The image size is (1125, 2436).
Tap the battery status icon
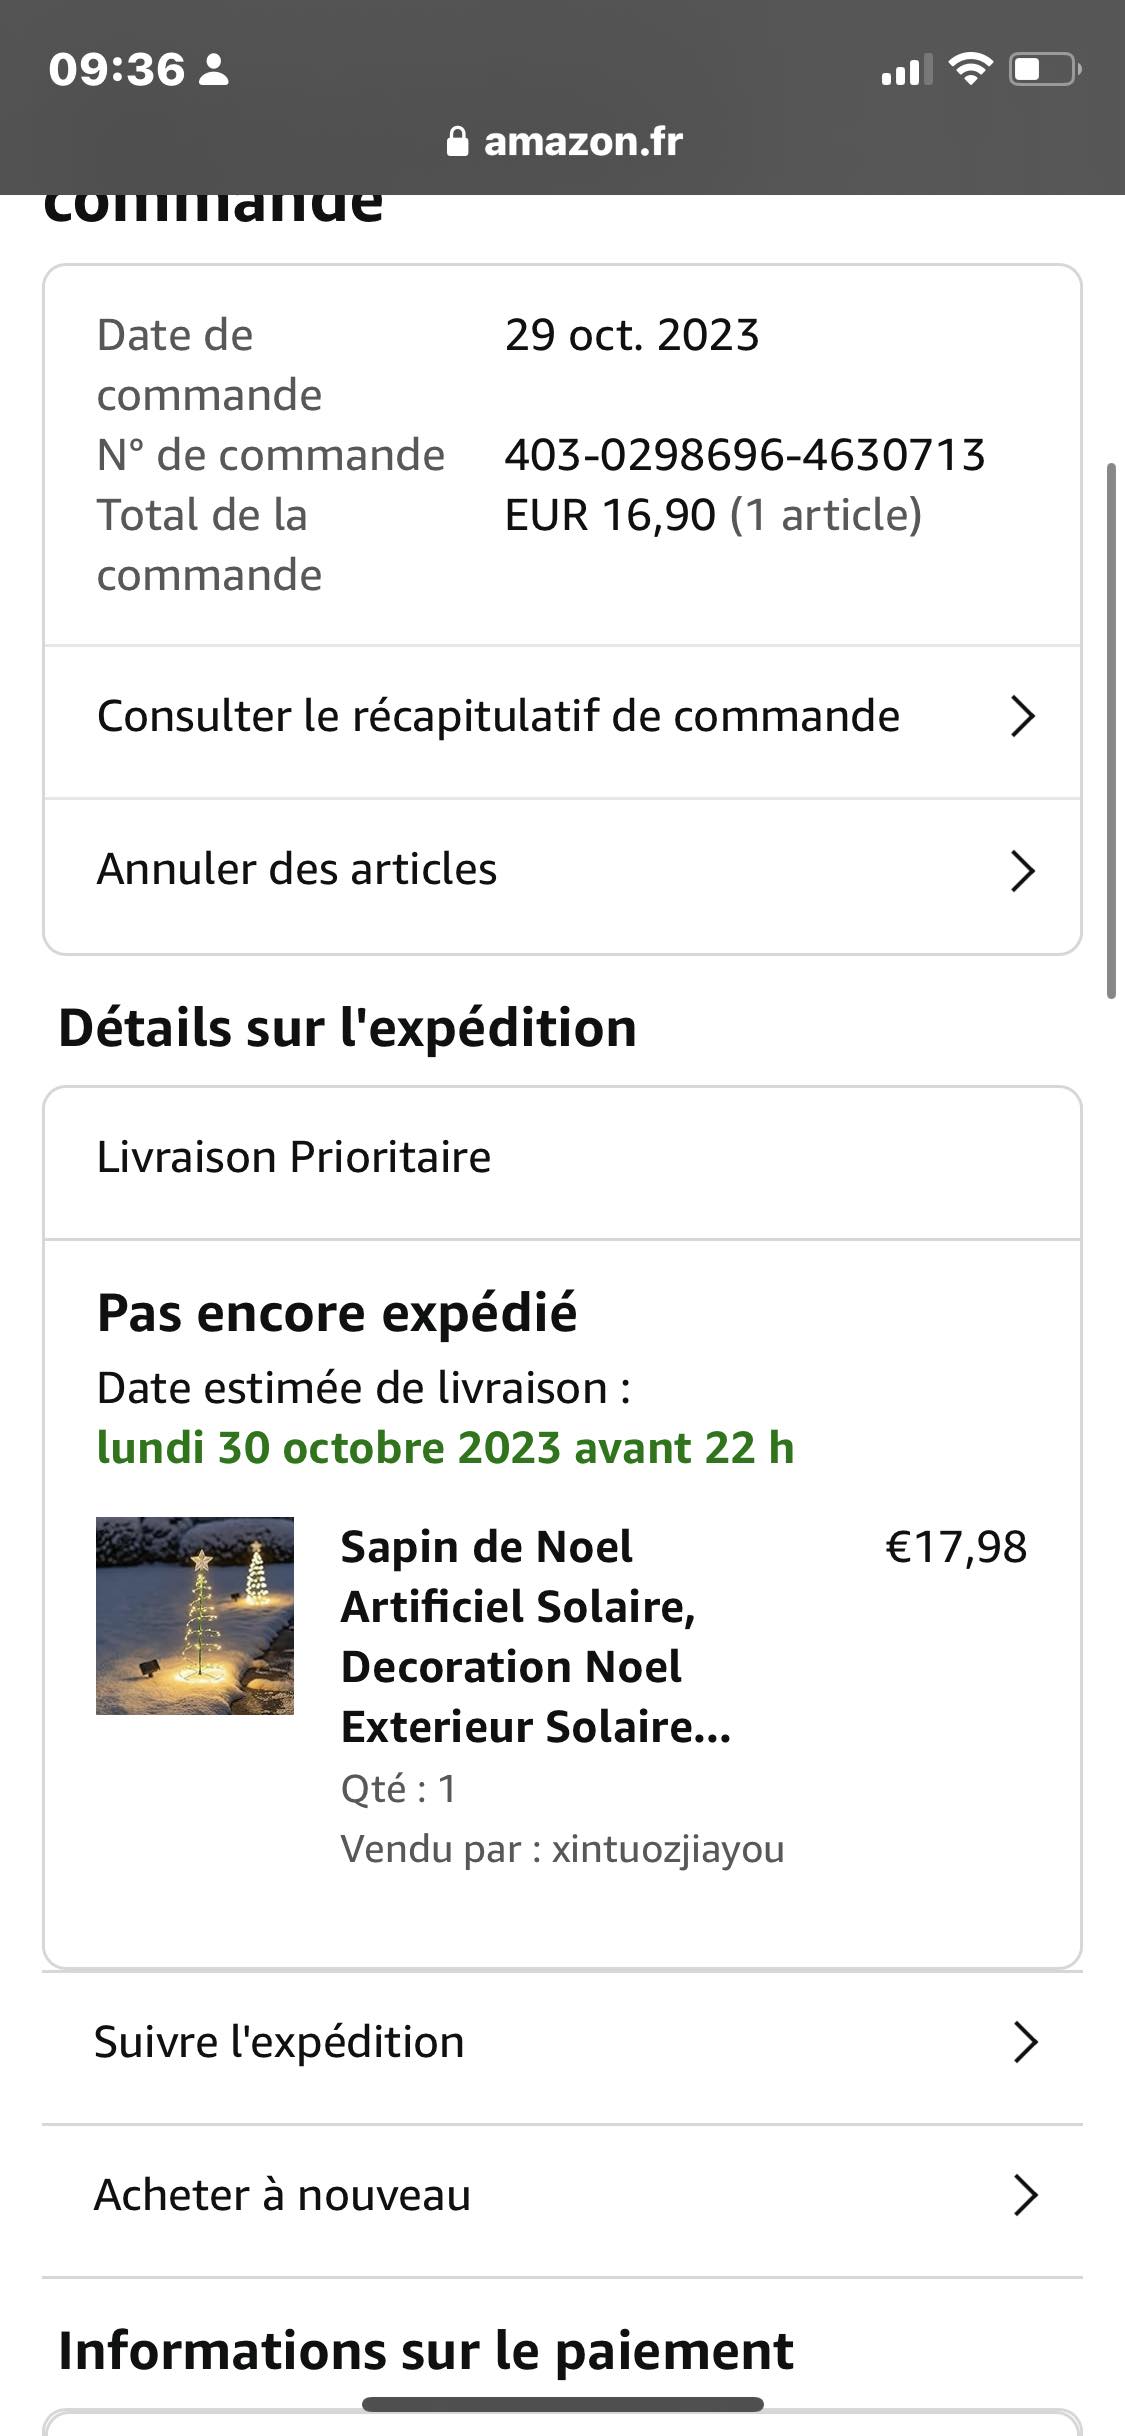coord(1044,69)
